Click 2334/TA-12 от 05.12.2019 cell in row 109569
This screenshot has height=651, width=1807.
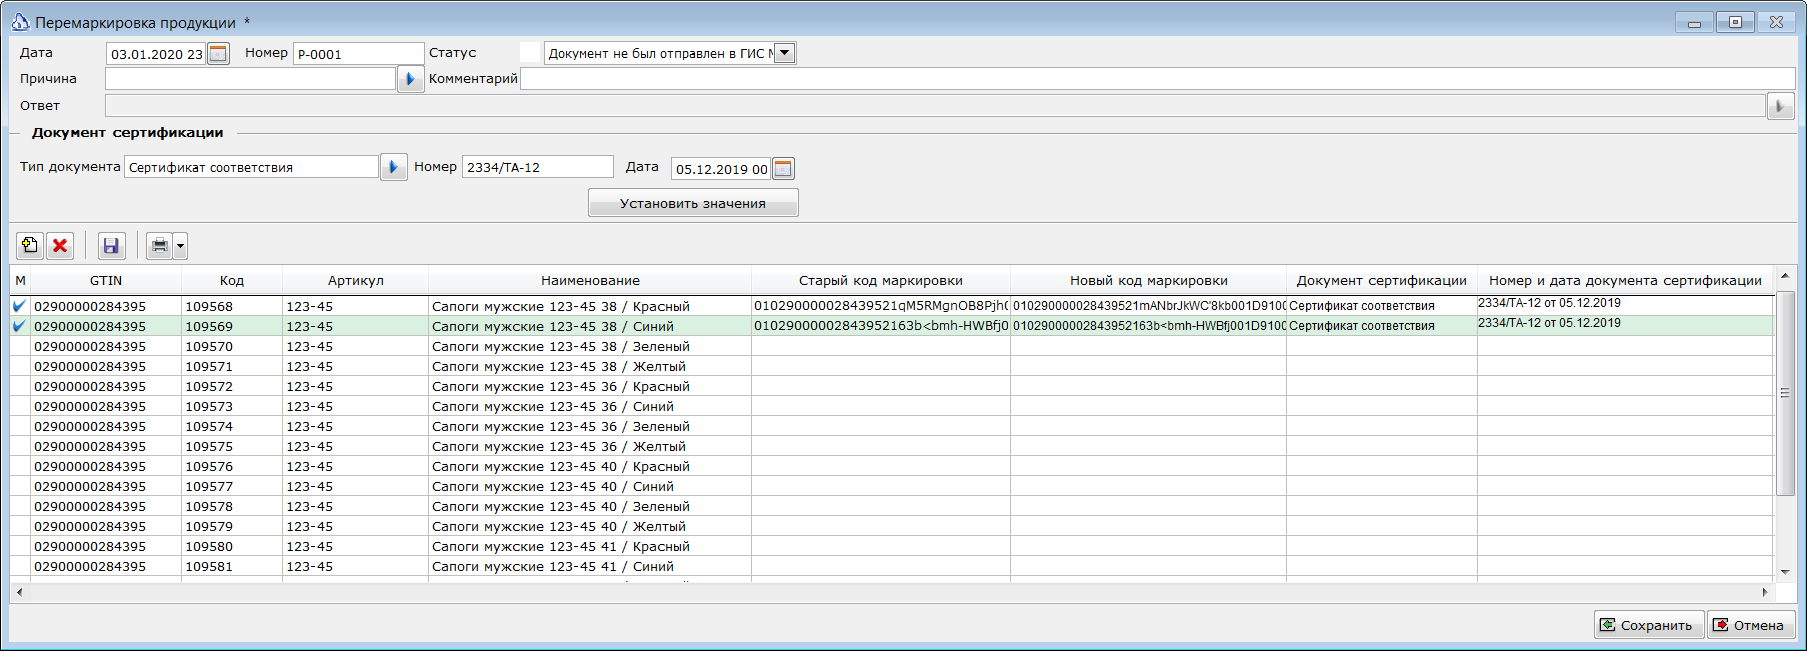(1625, 326)
